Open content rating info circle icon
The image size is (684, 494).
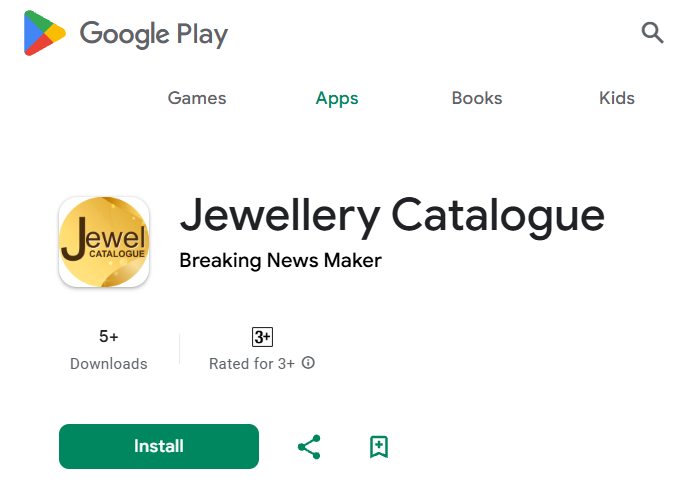coord(308,363)
